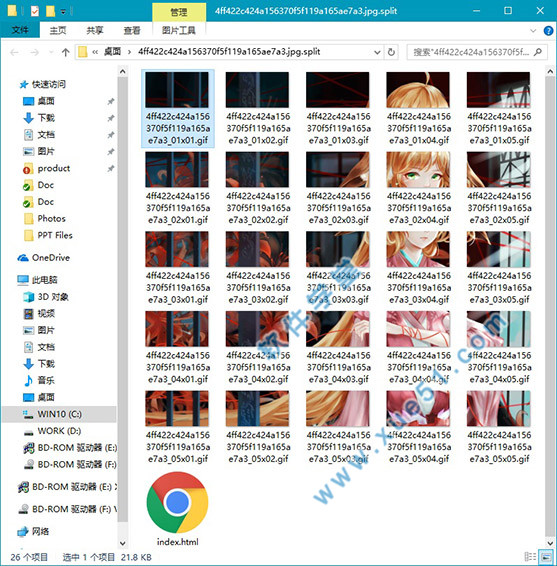This screenshot has width=557, height=566.
Task: Switch to details view in status bar
Action: pos(530,557)
